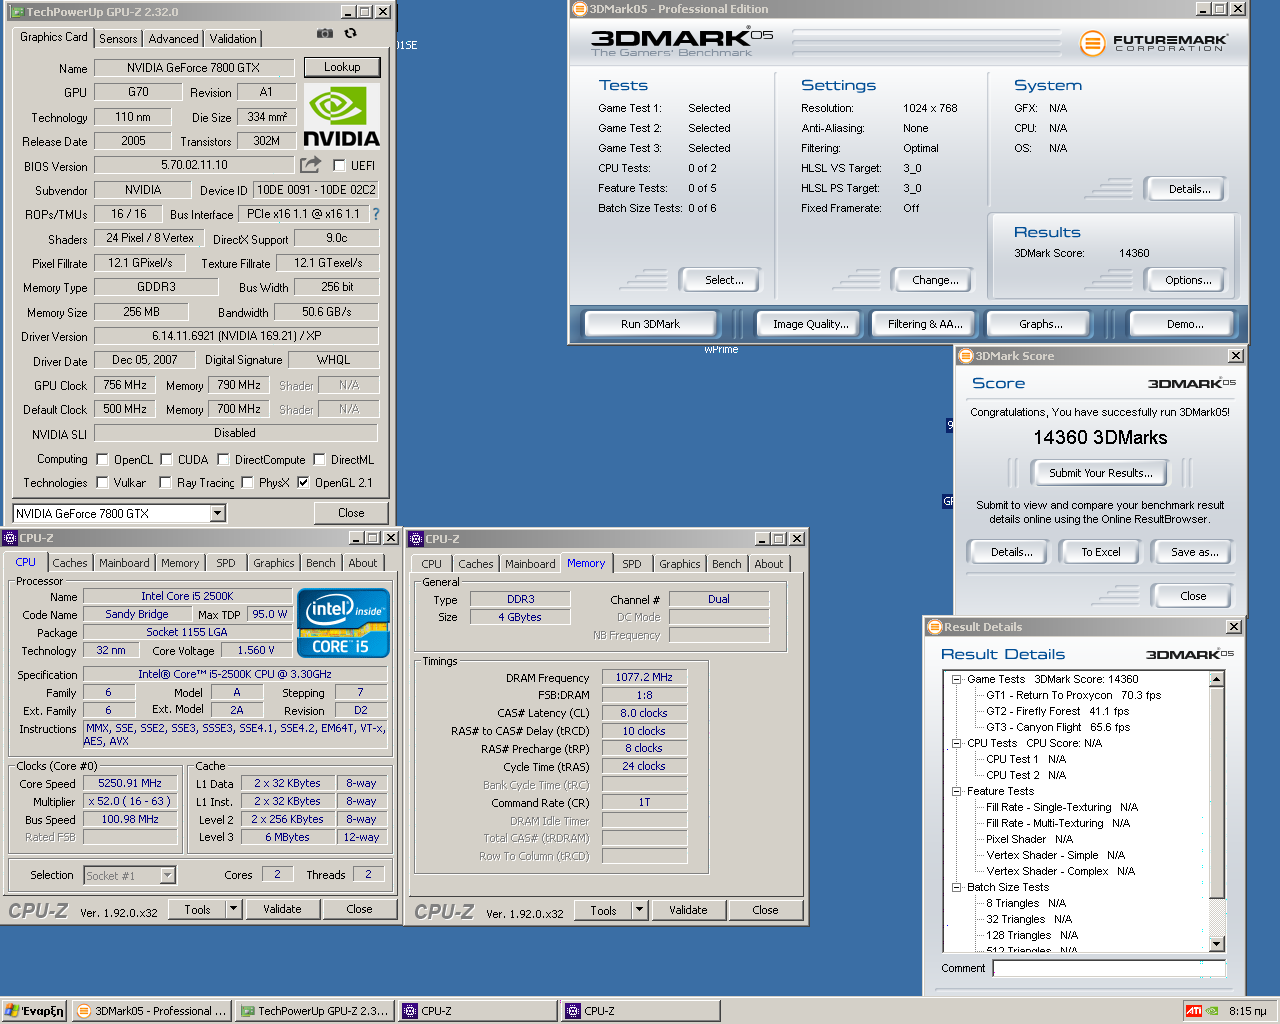Open Tools dropdown arrow in Memory tab window
Image resolution: width=1280 pixels, height=1024 pixels.
click(x=640, y=910)
